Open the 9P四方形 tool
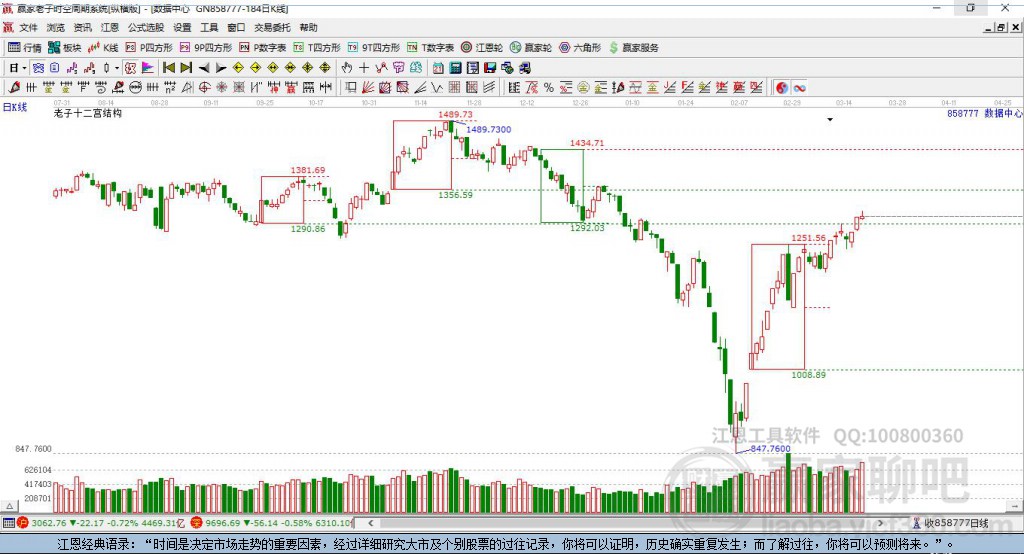 [x=206, y=48]
